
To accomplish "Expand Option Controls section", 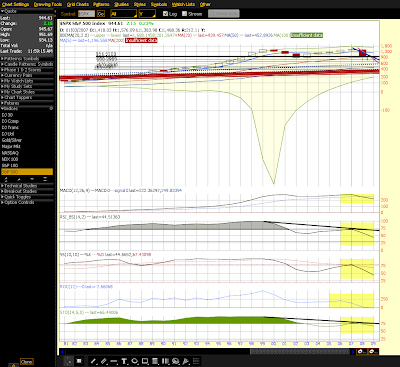I will [x=27, y=202].
